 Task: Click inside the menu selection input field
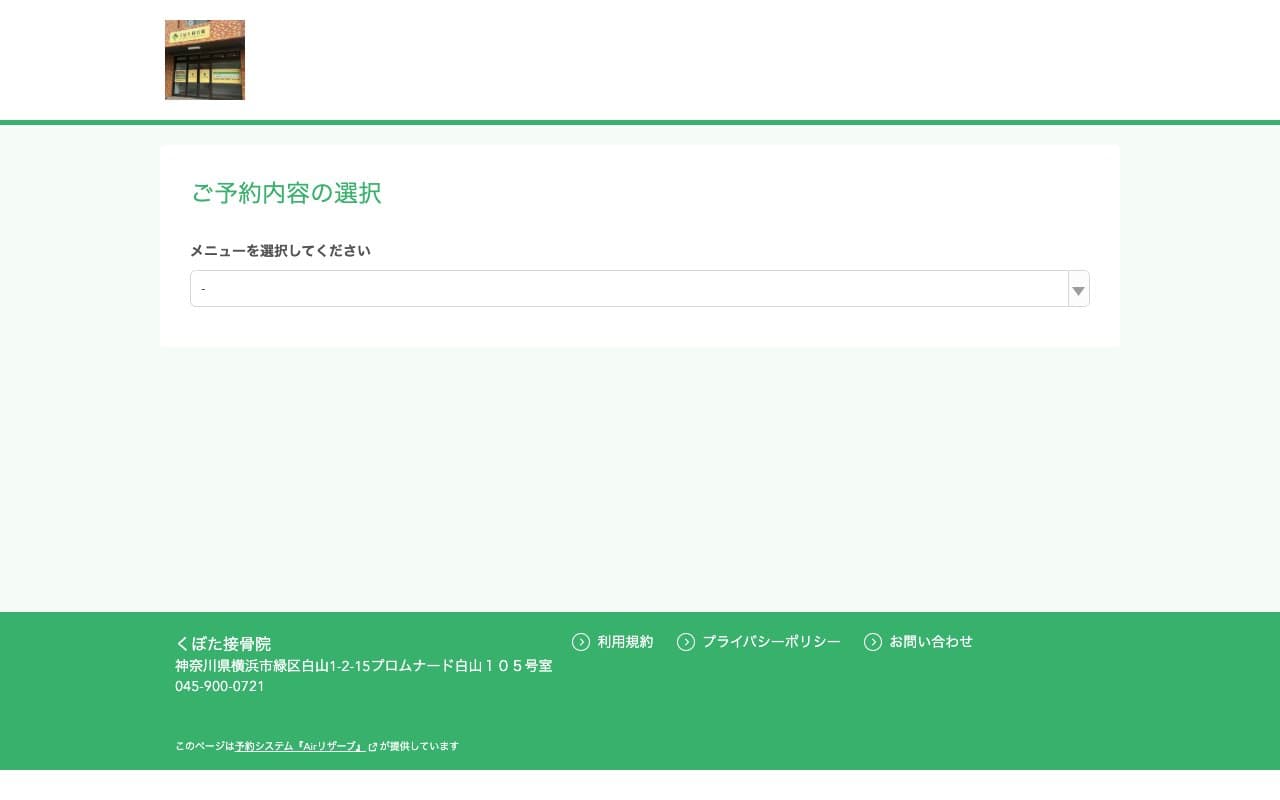pos(600,288)
